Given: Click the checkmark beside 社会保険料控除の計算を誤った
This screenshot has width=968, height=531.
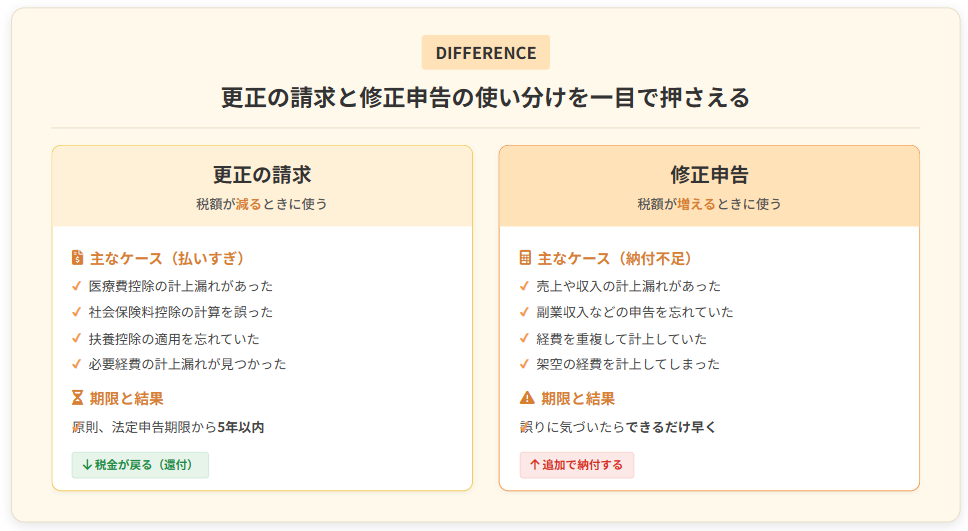Looking at the screenshot, I should (77, 312).
